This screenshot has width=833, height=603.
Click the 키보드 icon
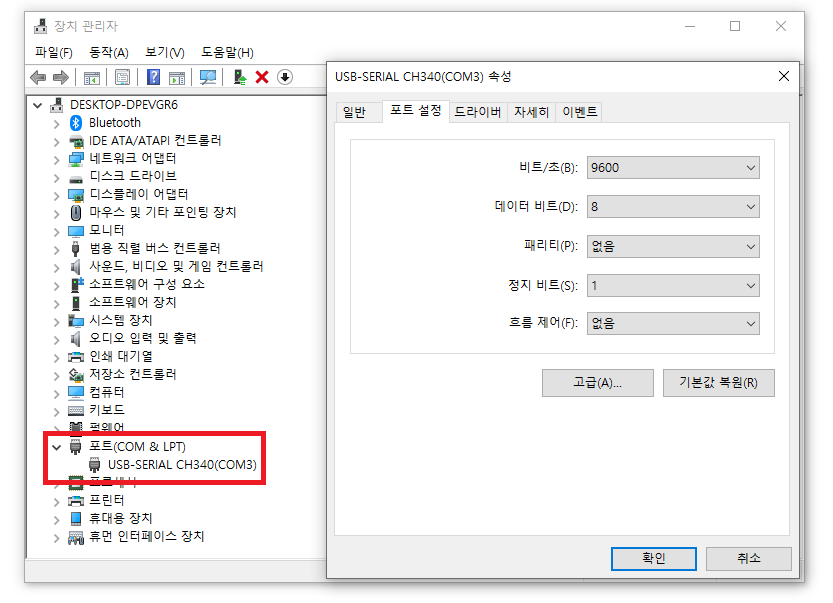click(76, 411)
